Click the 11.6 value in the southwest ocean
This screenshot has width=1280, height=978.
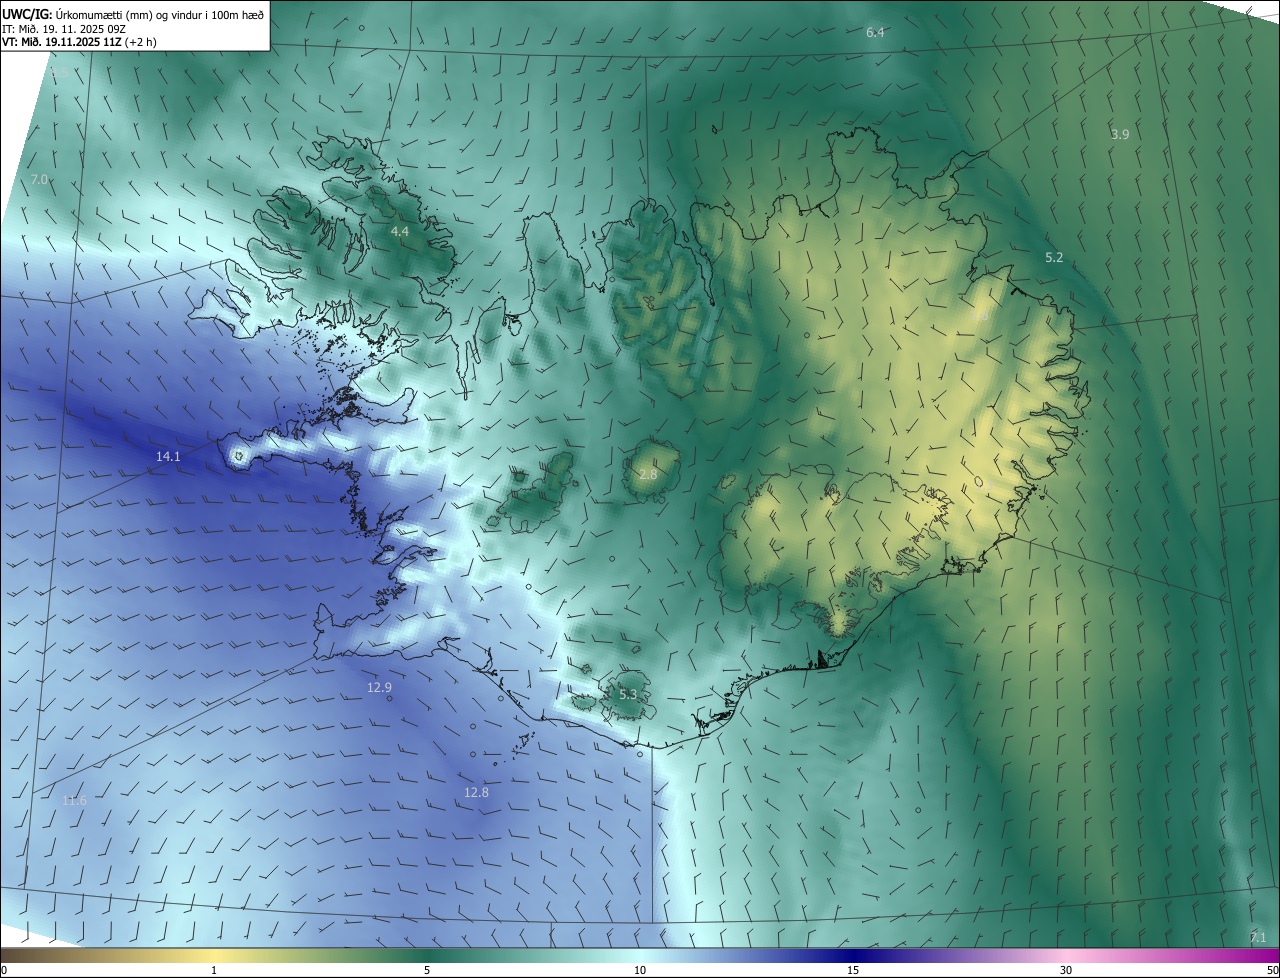click(74, 801)
